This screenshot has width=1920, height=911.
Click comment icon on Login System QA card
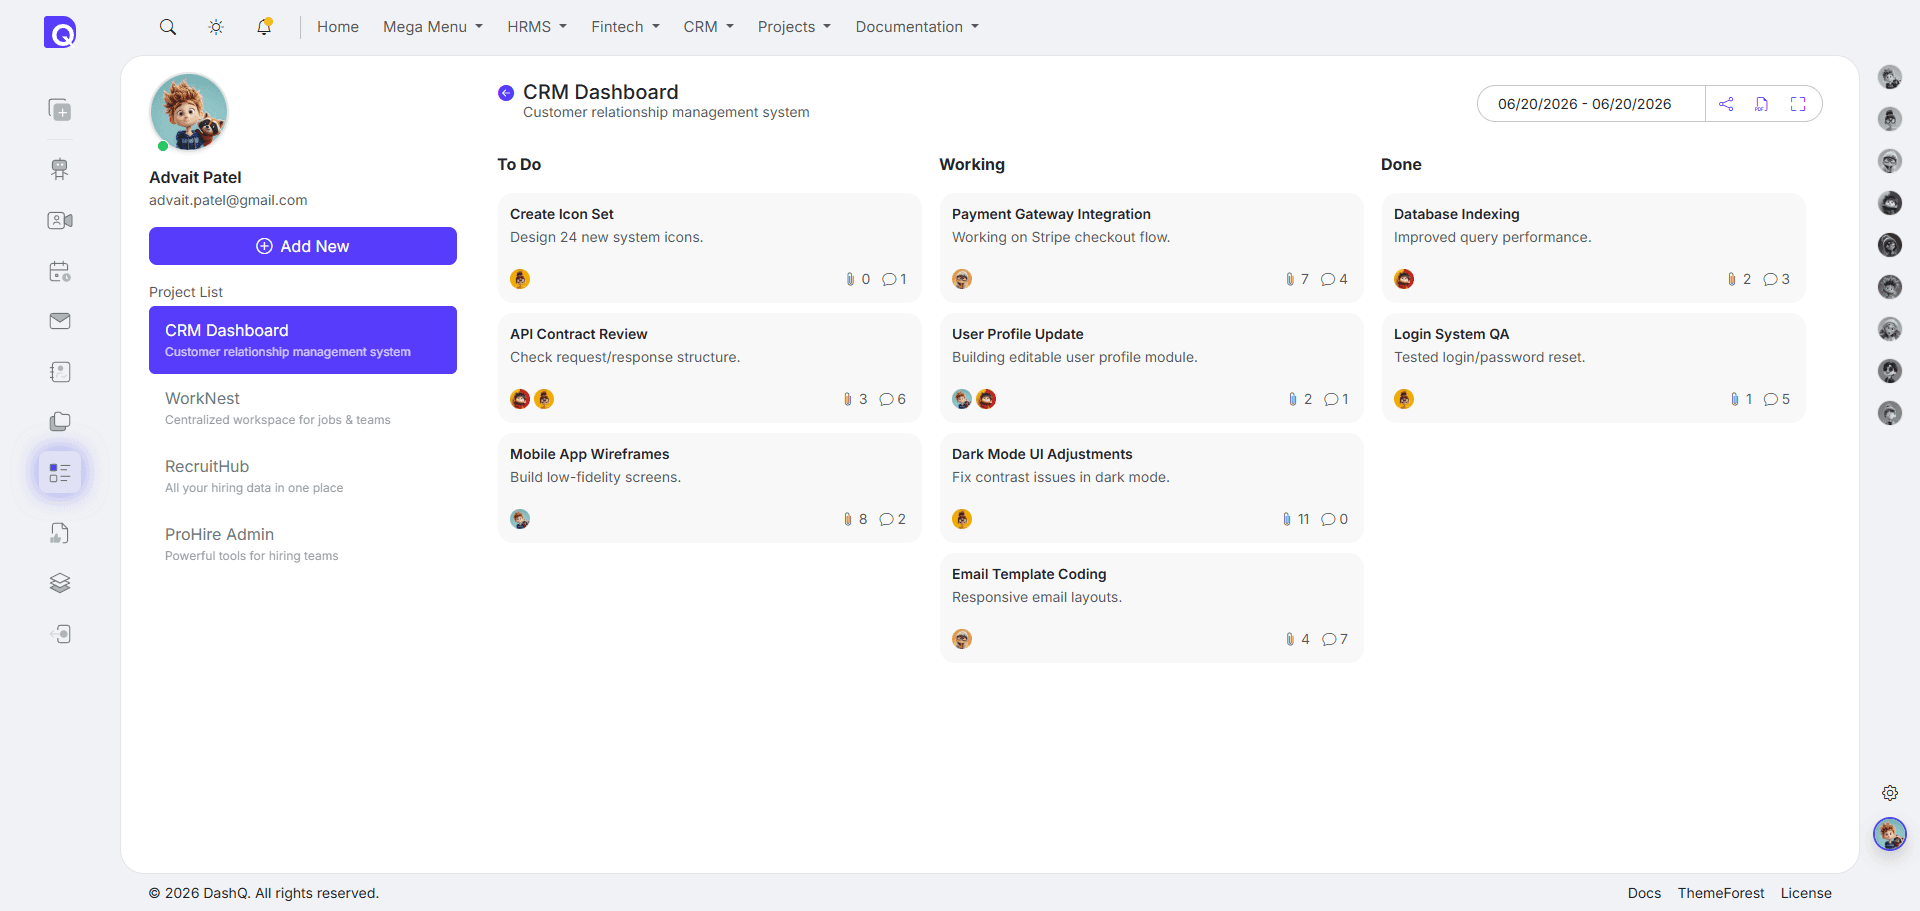pyautogui.click(x=1771, y=399)
